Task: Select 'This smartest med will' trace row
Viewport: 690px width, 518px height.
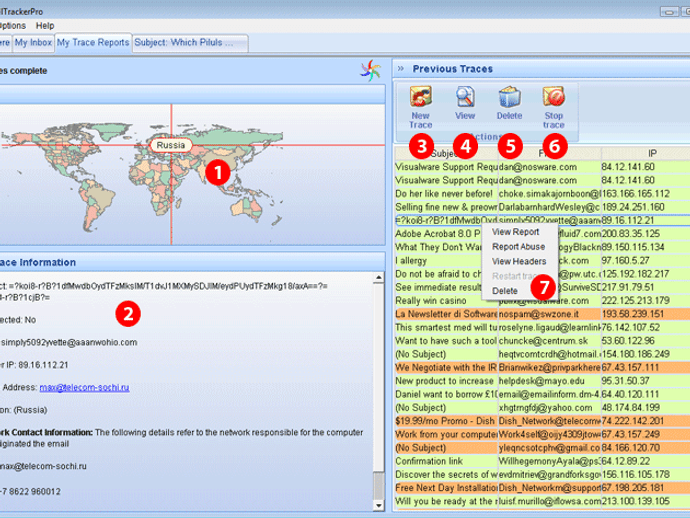Action: (543, 327)
